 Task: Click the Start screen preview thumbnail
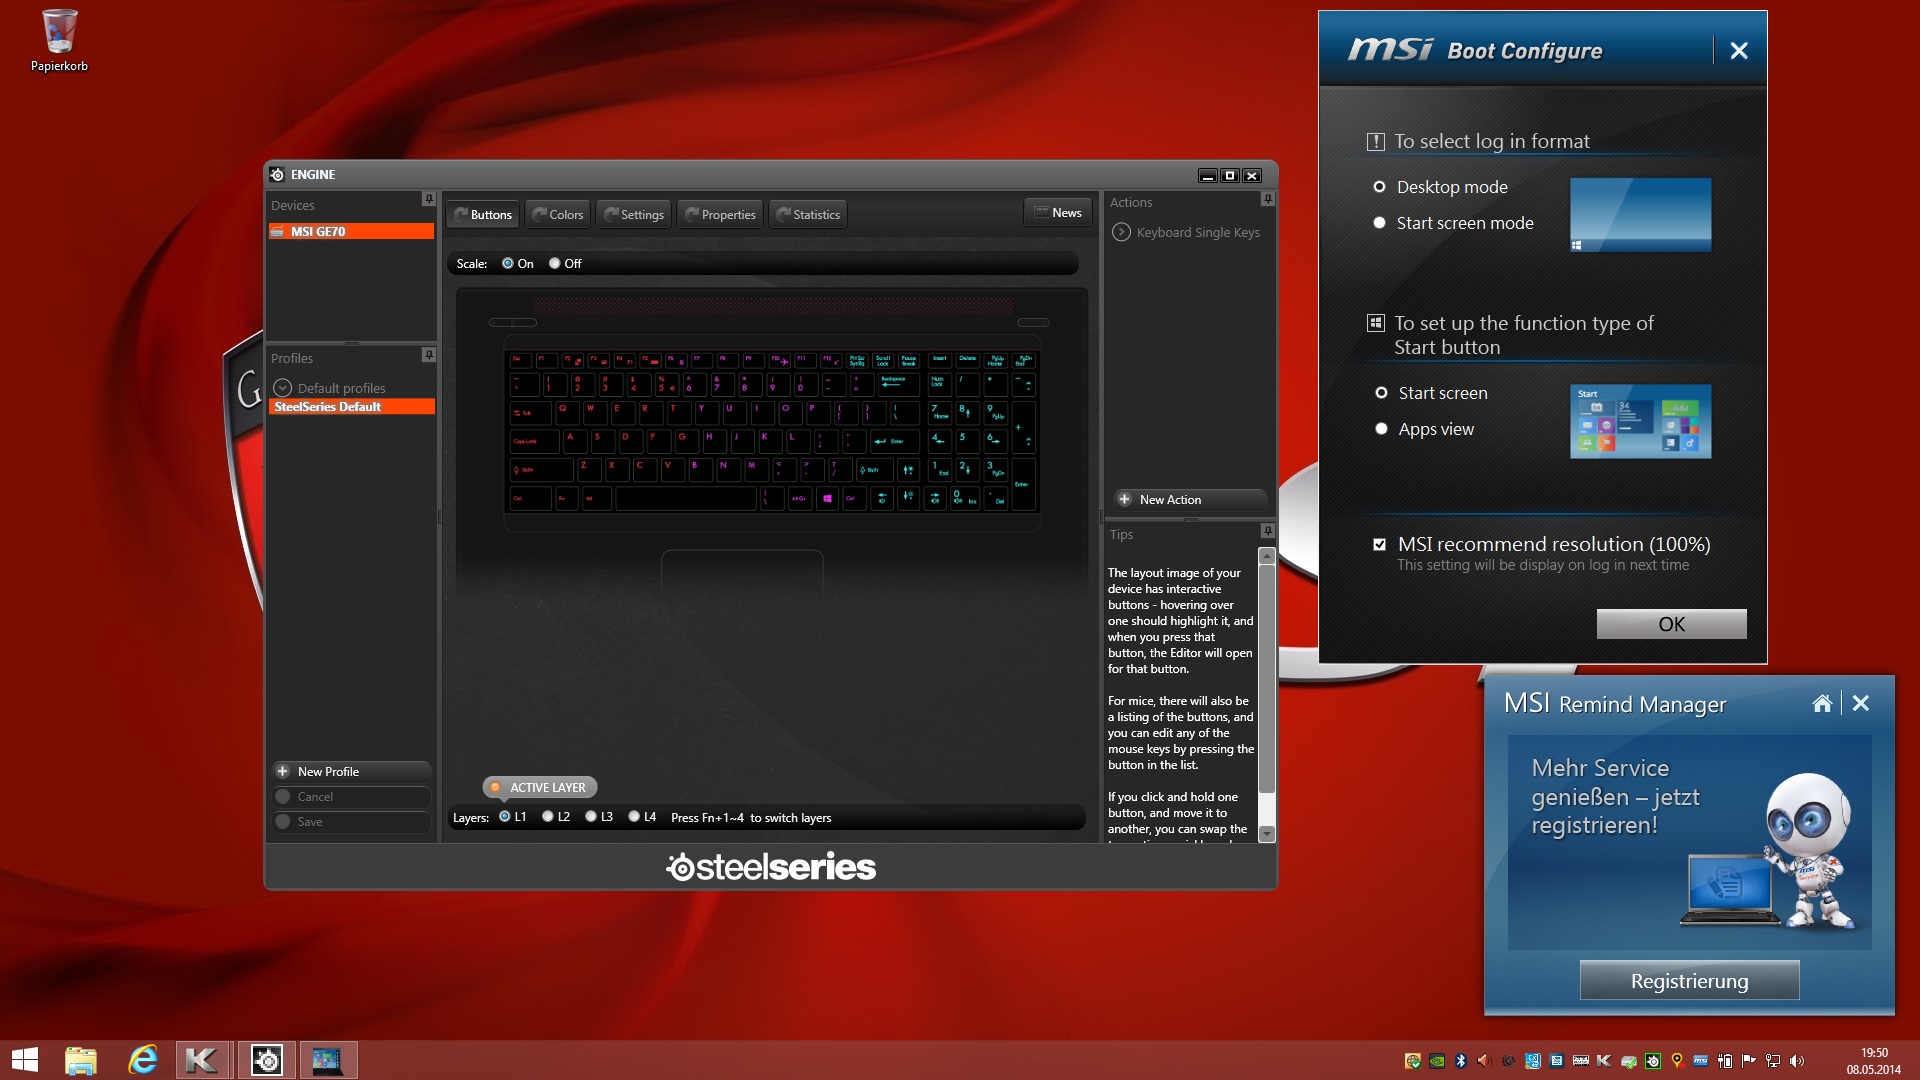[x=1640, y=421]
